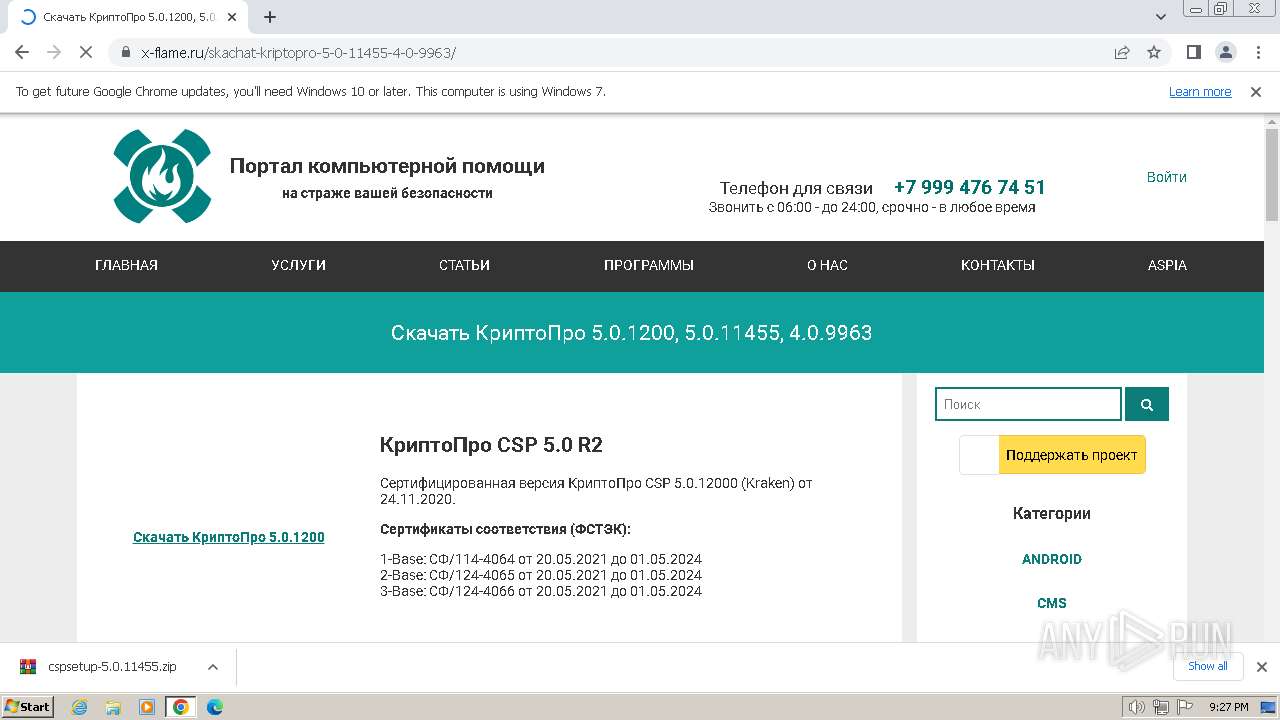Click the share page icon
The image size is (1280, 720).
(x=1122, y=53)
